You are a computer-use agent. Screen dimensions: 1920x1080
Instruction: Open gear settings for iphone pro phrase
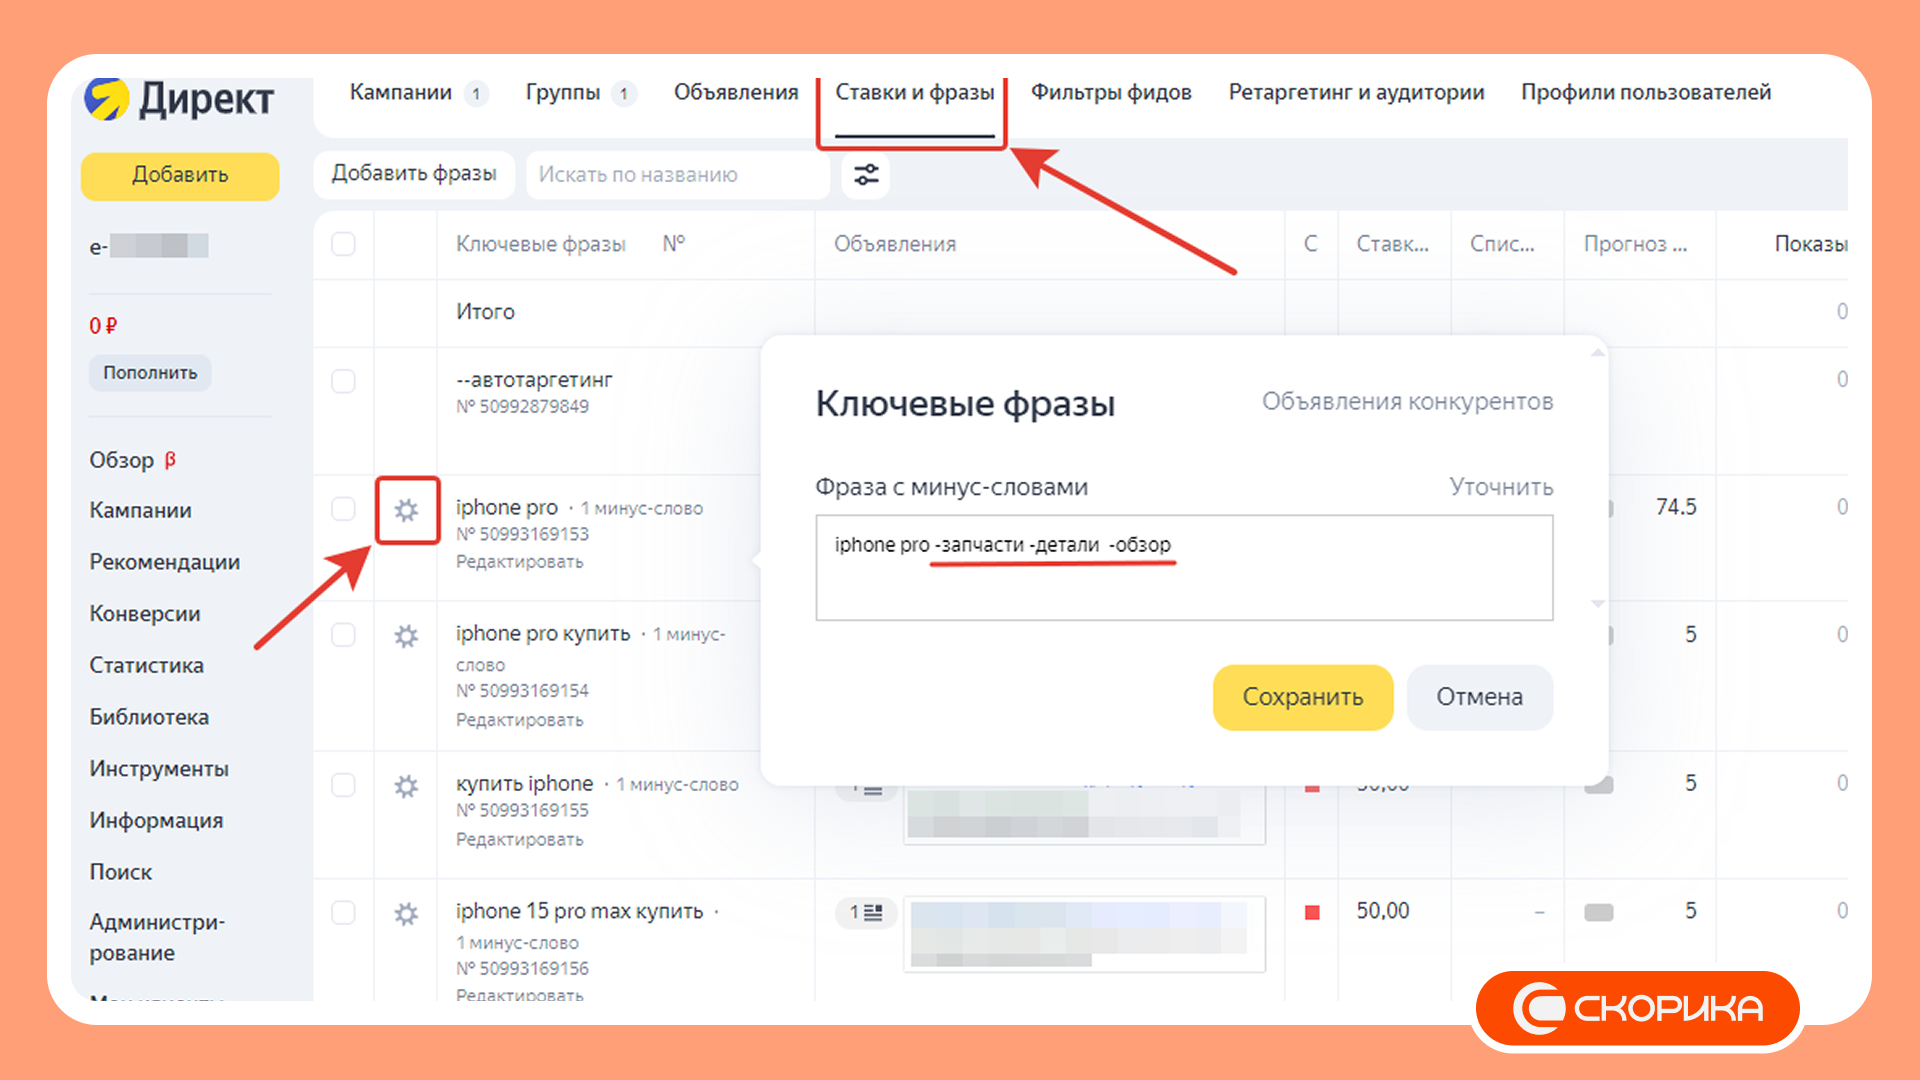[406, 510]
